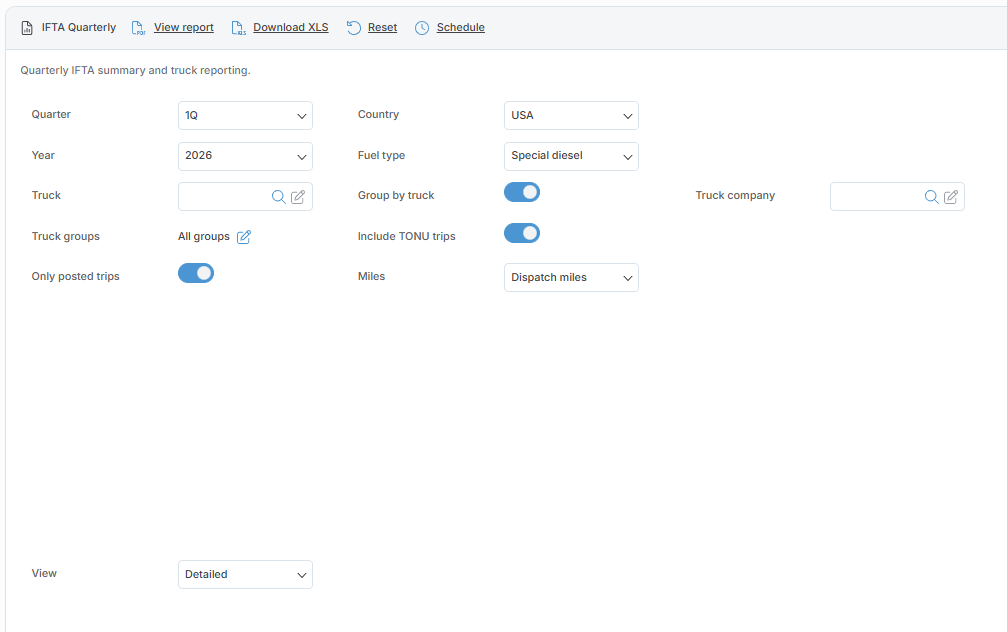Open the View dropdown set to Detailed
The height and width of the screenshot is (632, 1007).
pyautogui.click(x=245, y=575)
